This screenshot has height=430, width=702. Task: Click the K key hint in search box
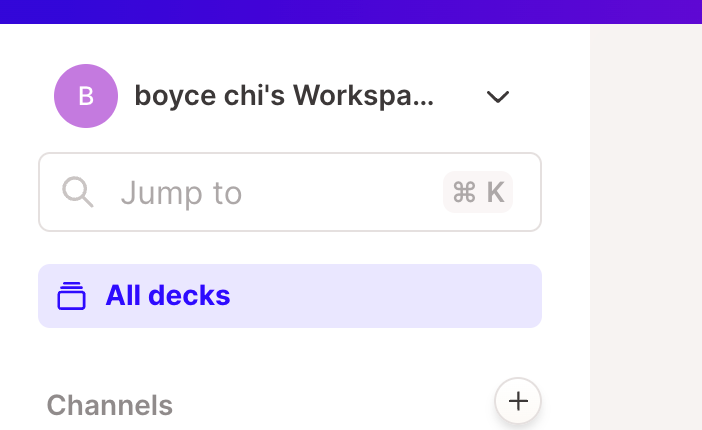point(496,192)
